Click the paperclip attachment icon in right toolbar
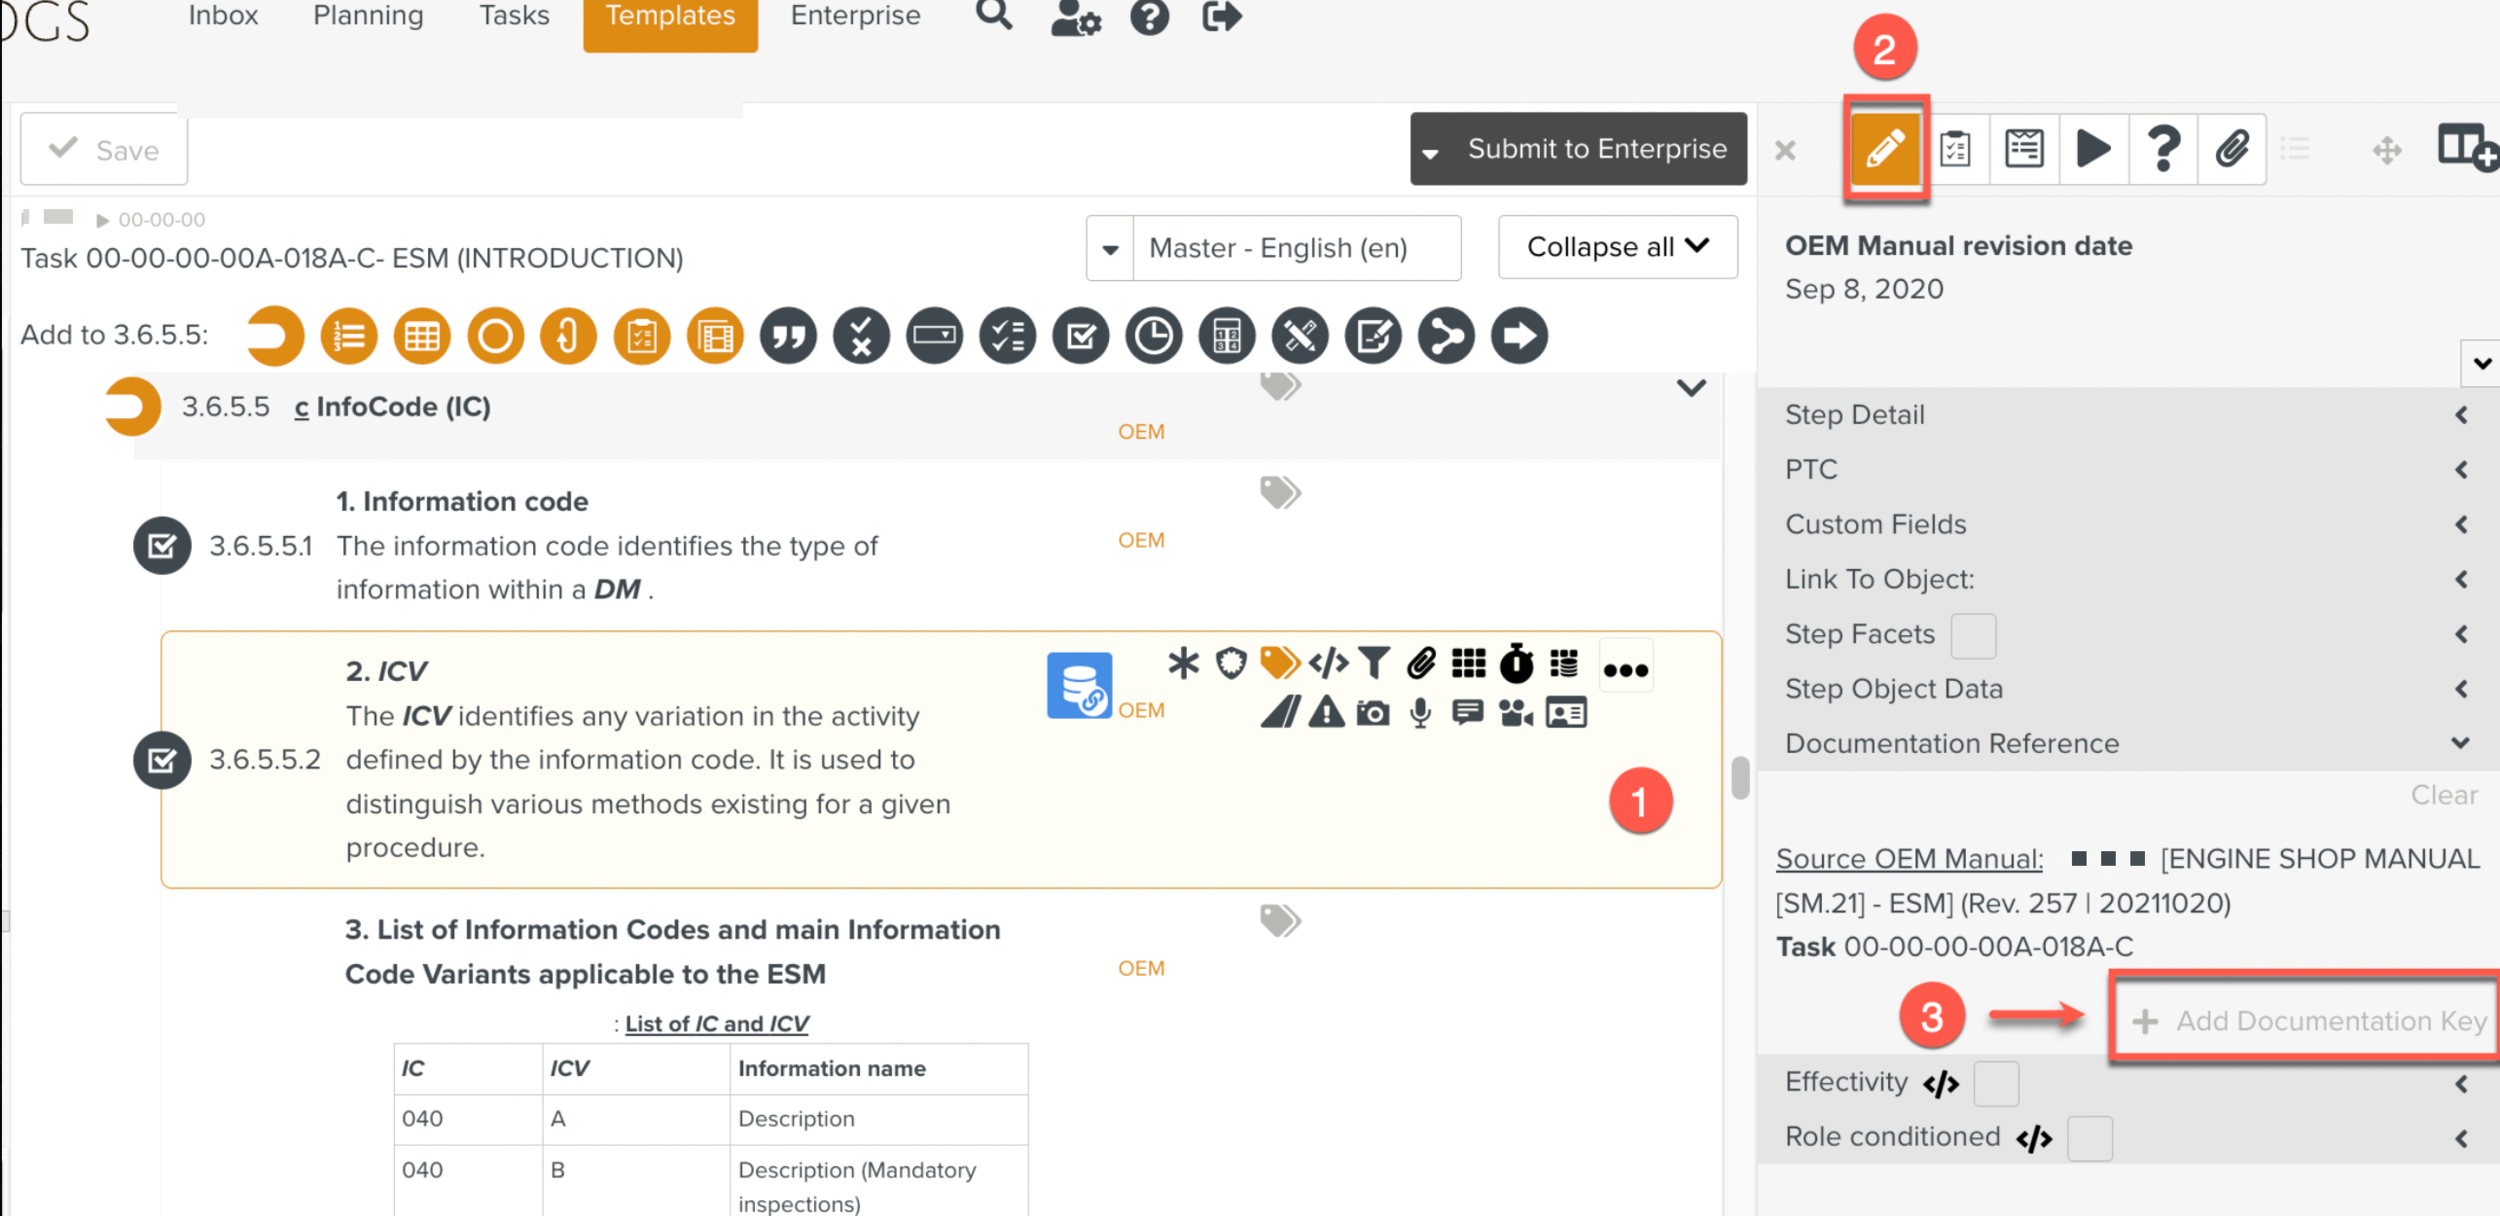This screenshot has width=2500, height=1216. point(2231,150)
